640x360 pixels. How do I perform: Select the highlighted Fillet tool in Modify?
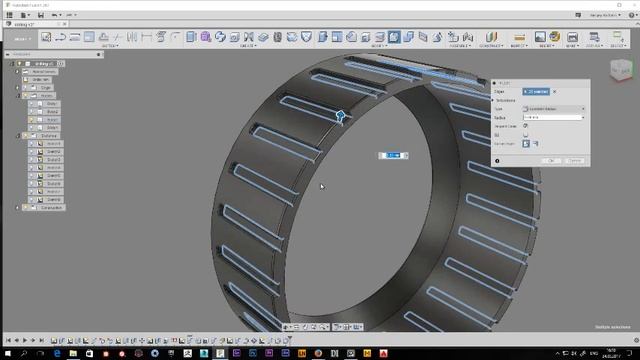pos(394,37)
